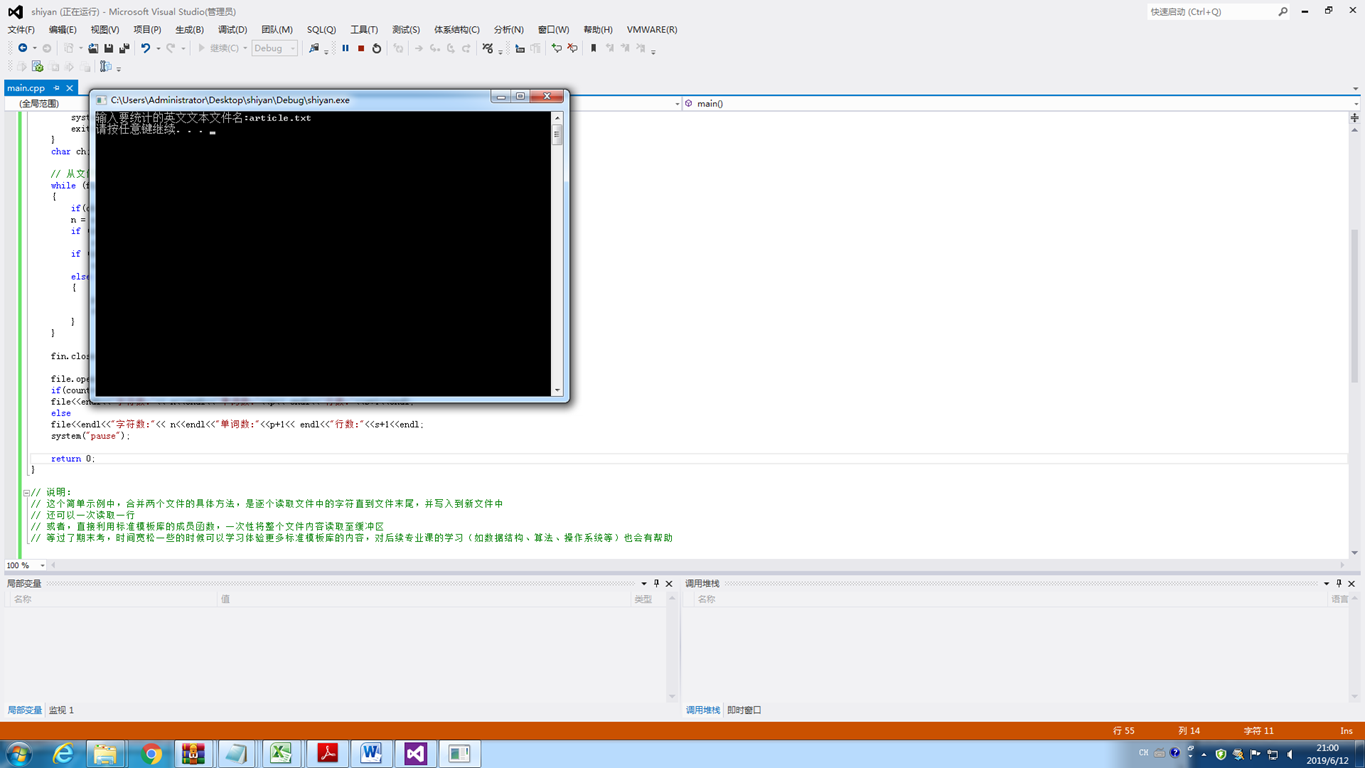Click the bookmark icon in the toolbar
1365x768 pixels.
coord(593,48)
